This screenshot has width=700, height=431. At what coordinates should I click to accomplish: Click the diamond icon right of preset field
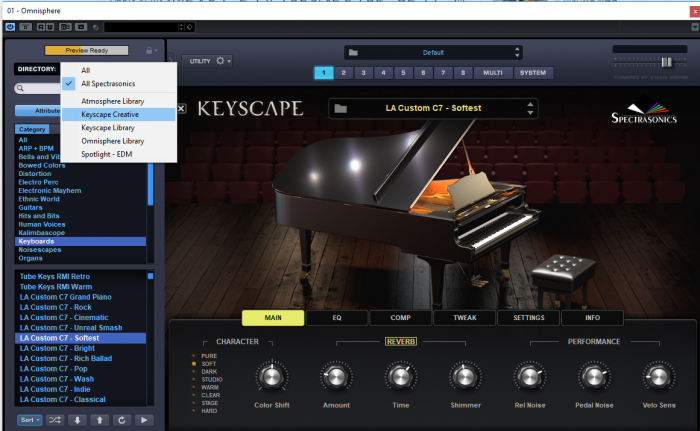190,27
